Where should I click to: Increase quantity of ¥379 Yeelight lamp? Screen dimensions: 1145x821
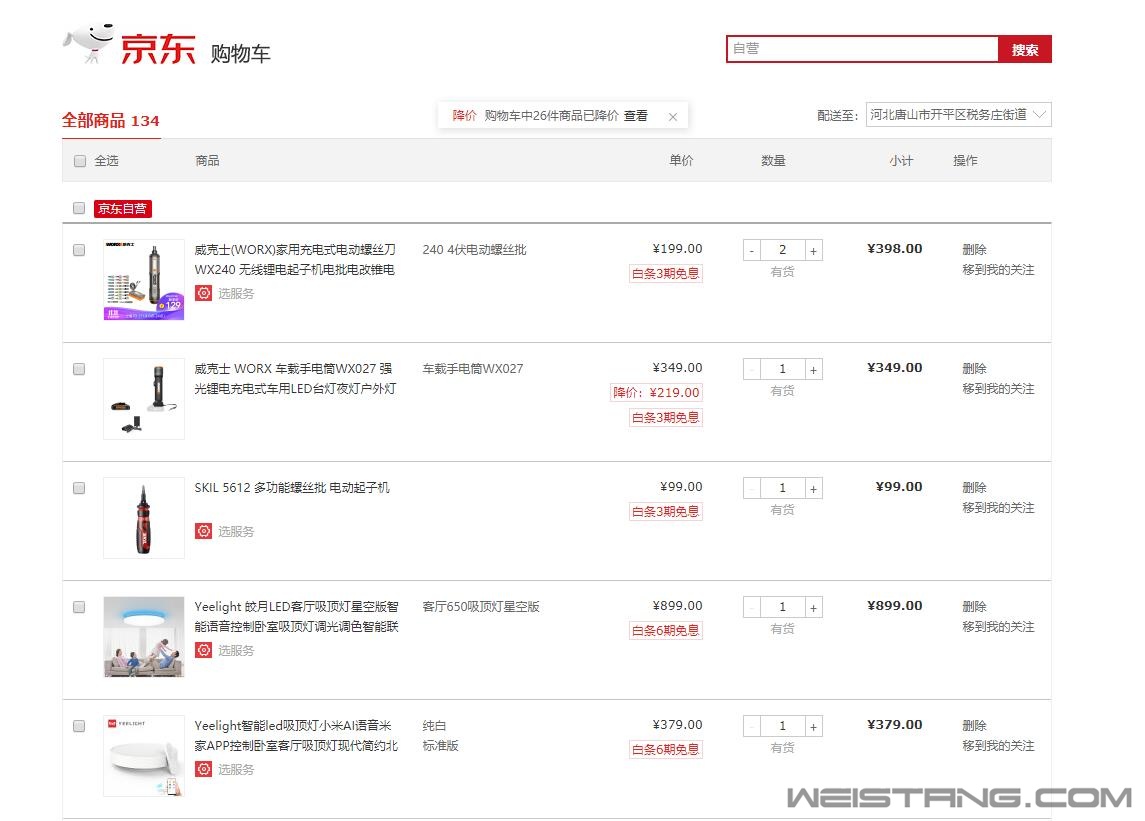(813, 727)
